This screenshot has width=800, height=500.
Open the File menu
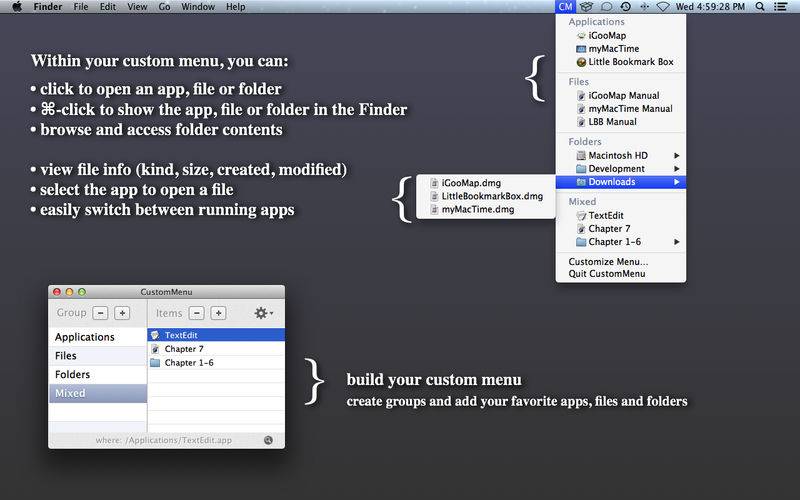(81, 7)
